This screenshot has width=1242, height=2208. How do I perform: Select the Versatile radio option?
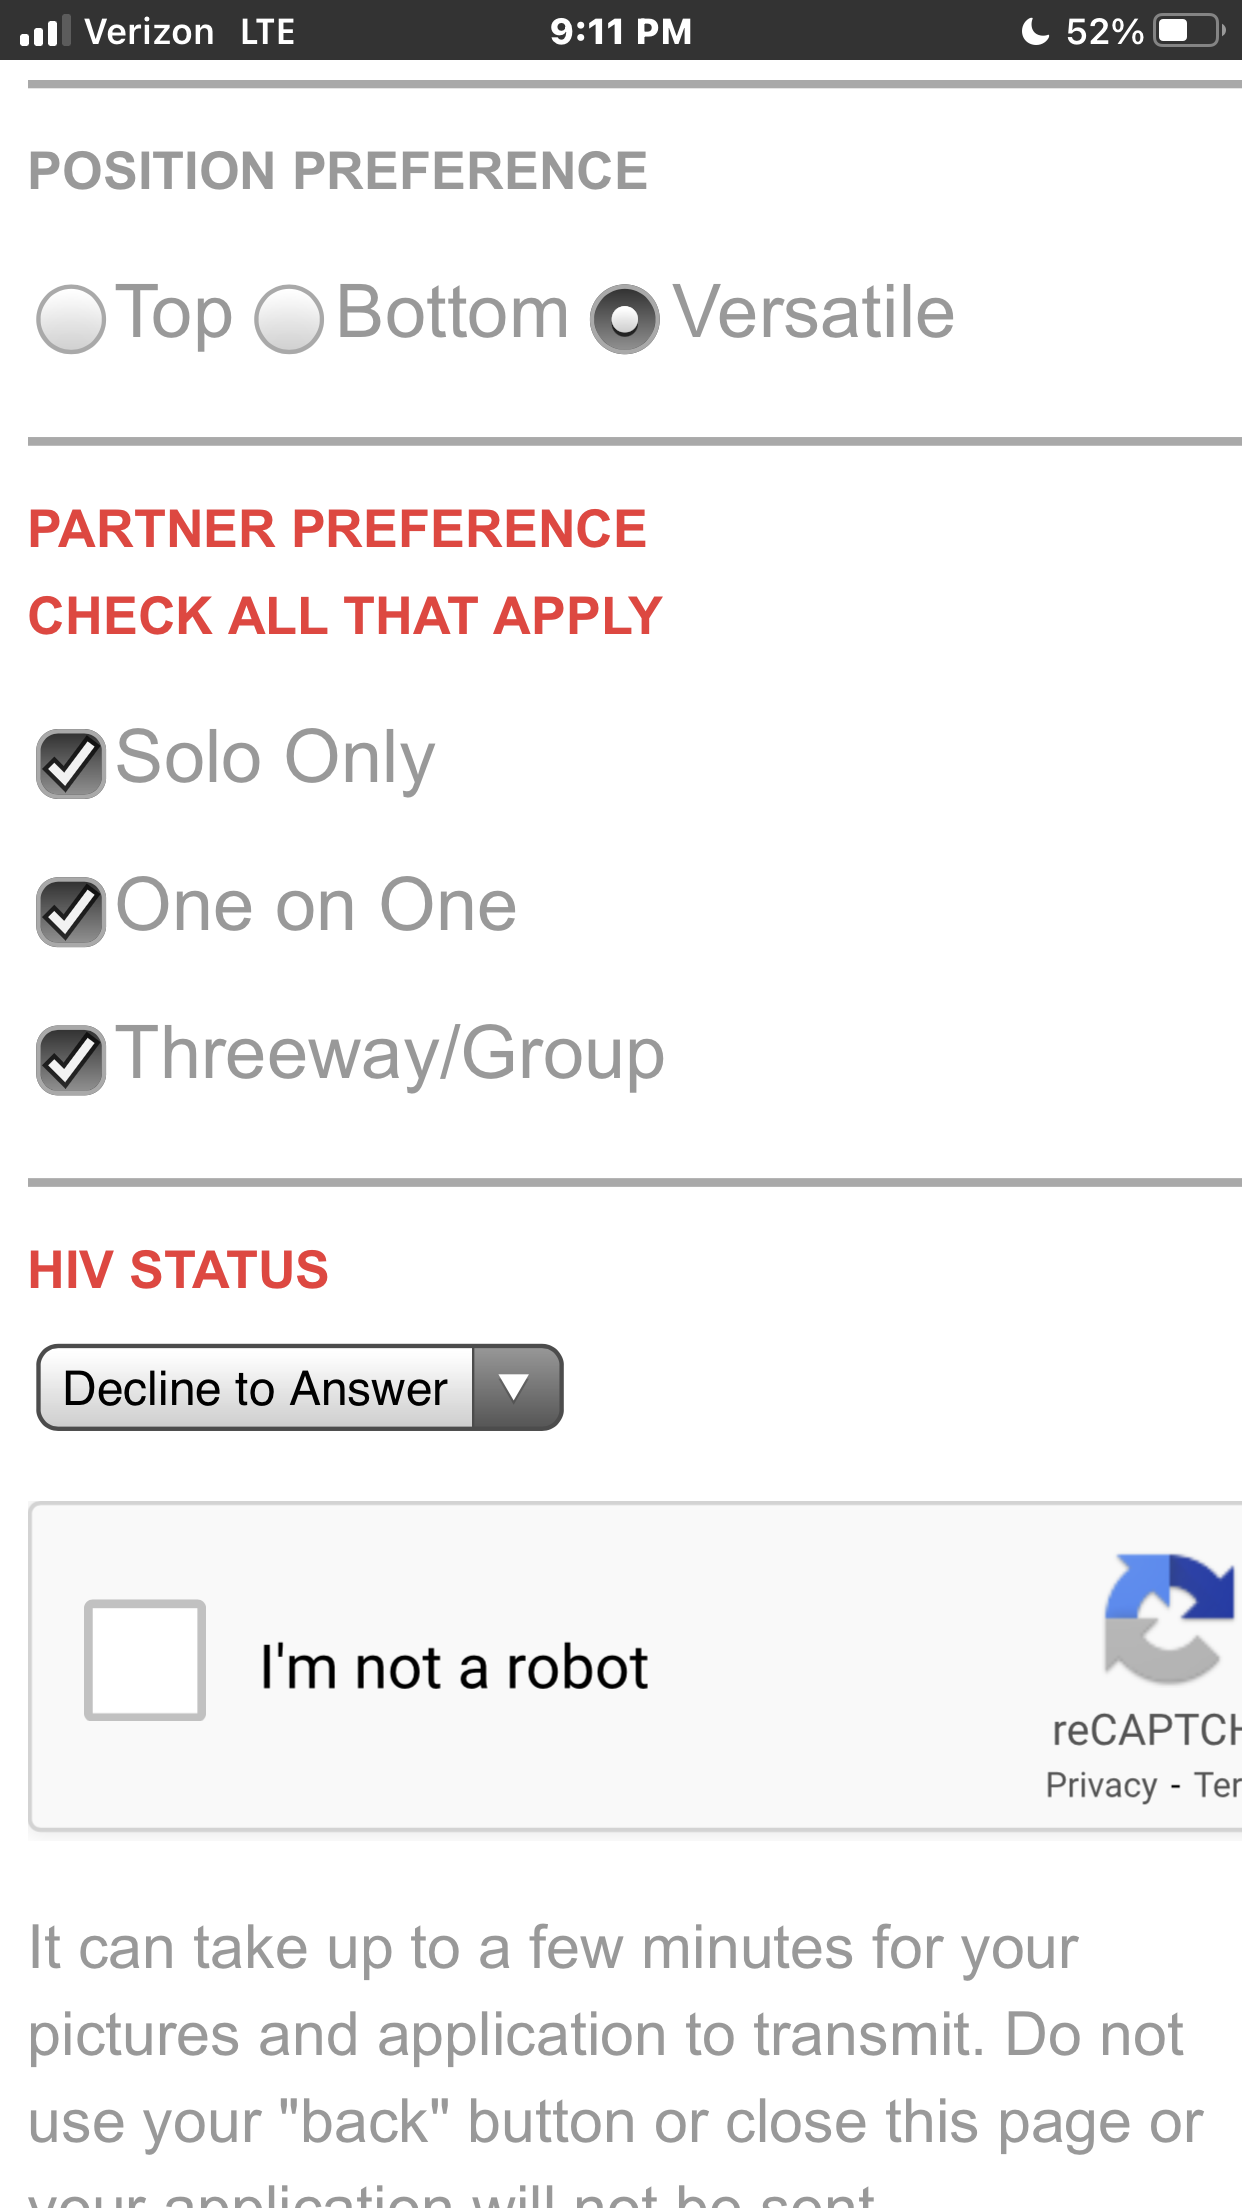click(x=625, y=319)
